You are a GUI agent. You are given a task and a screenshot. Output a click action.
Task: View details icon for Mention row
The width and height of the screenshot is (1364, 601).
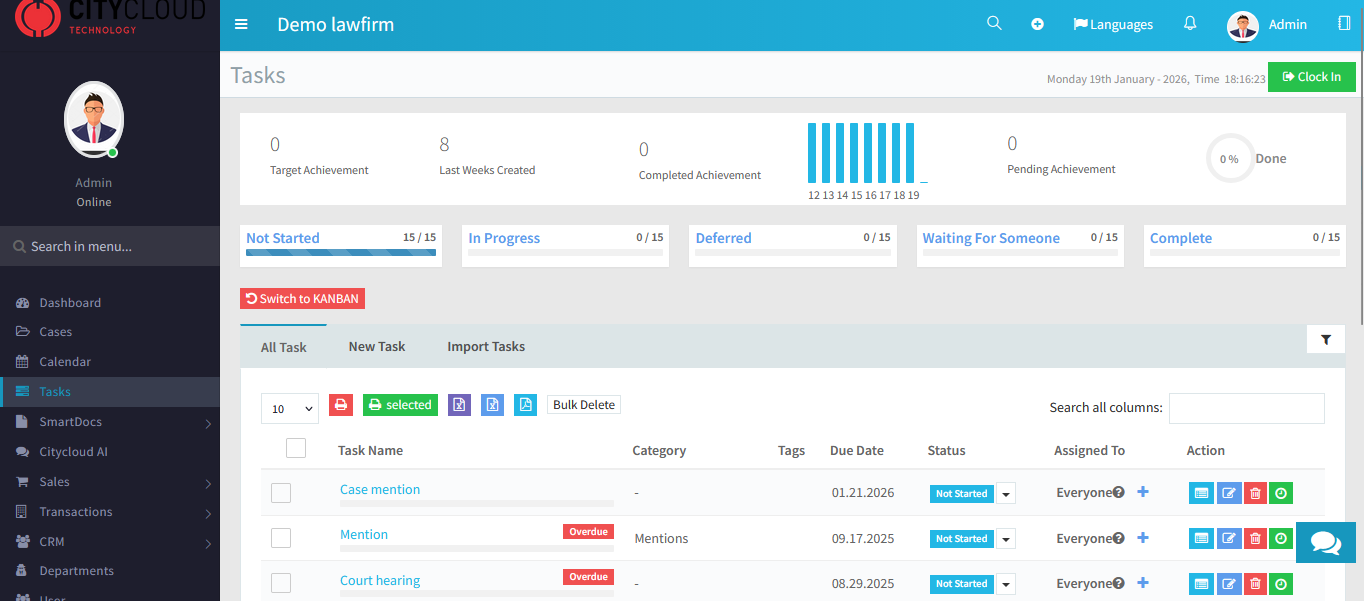click(x=1201, y=538)
